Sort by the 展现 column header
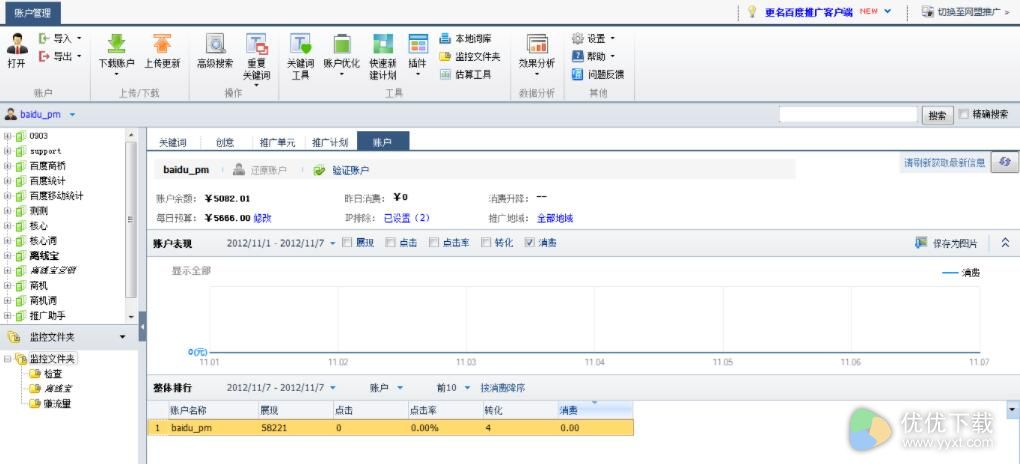This screenshot has width=1020, height=464. 295,411
